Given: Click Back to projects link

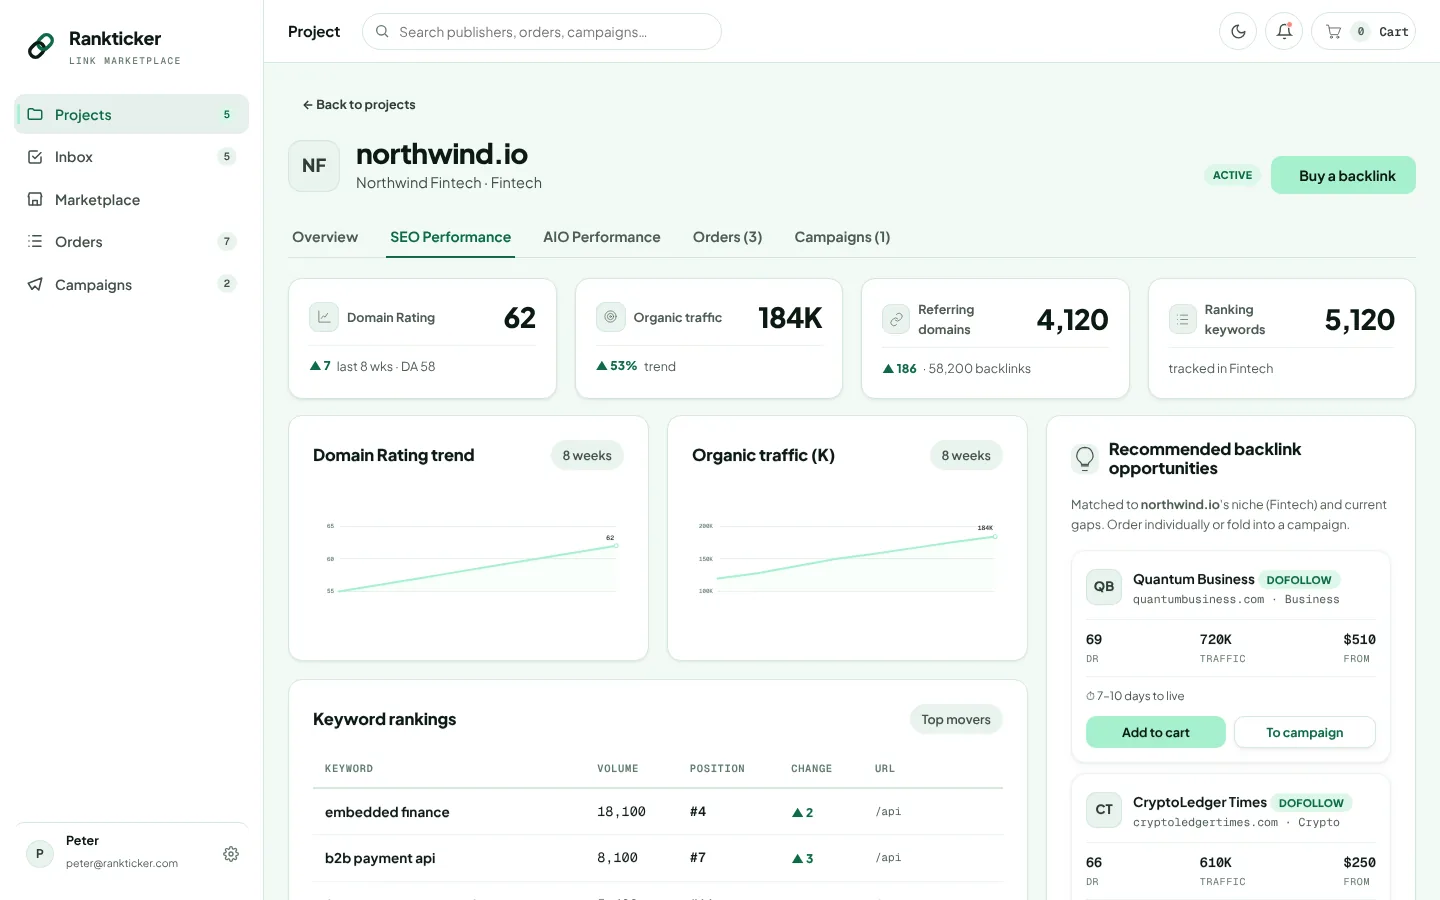Looking at the screenshot, I should (x=359, y=104).
